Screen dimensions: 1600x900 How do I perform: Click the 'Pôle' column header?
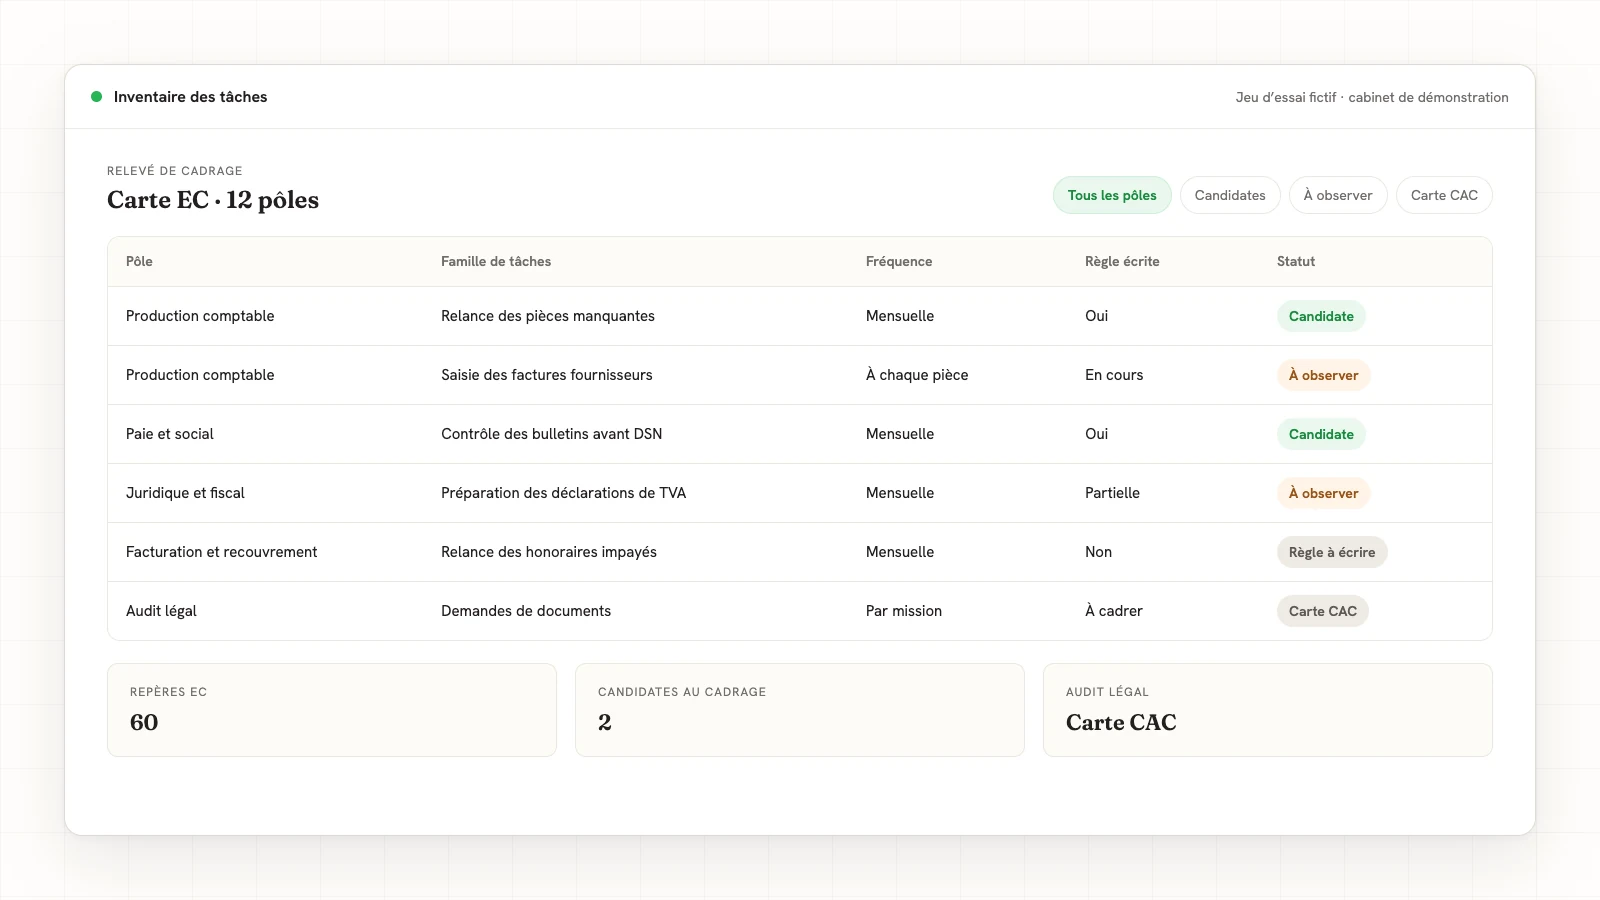(139, 261)
